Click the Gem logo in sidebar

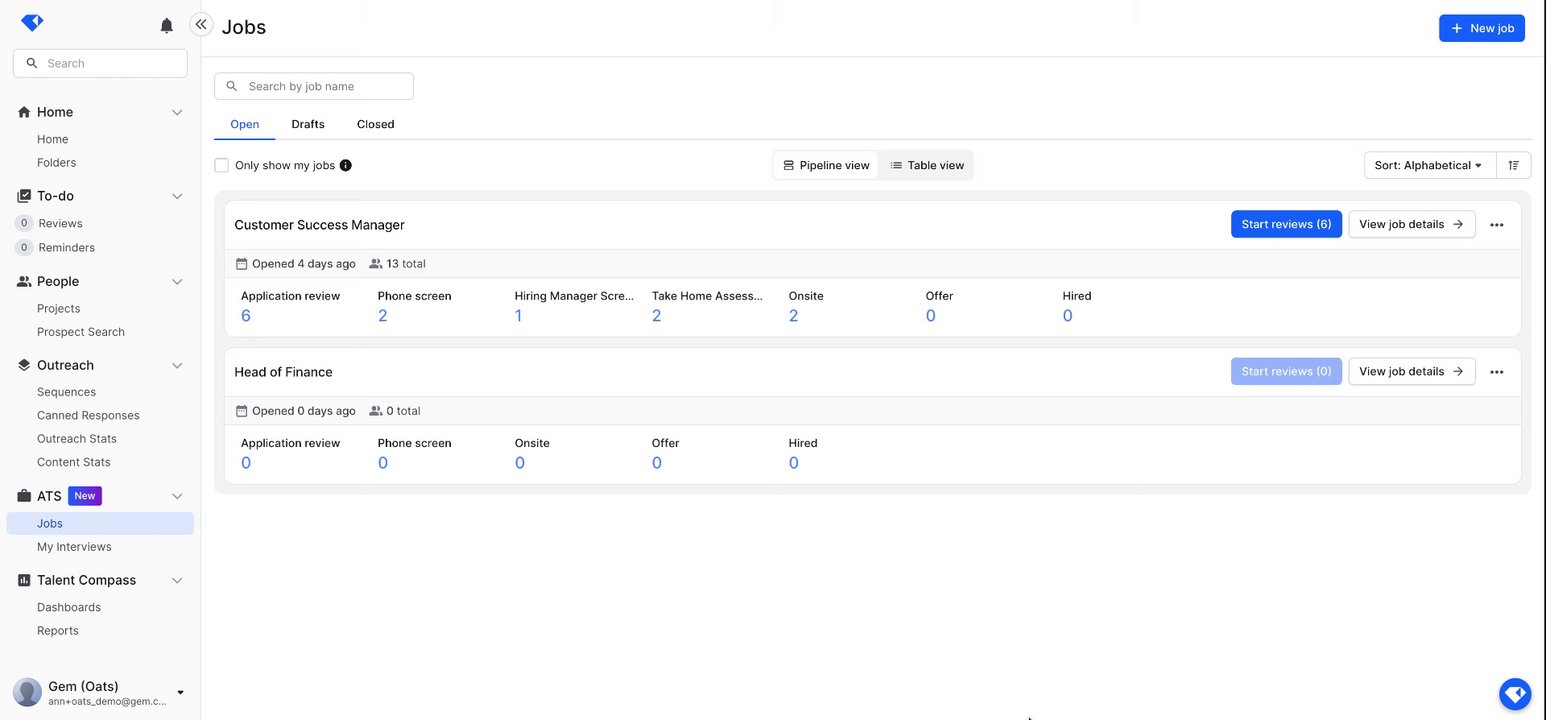click(32, 23)
